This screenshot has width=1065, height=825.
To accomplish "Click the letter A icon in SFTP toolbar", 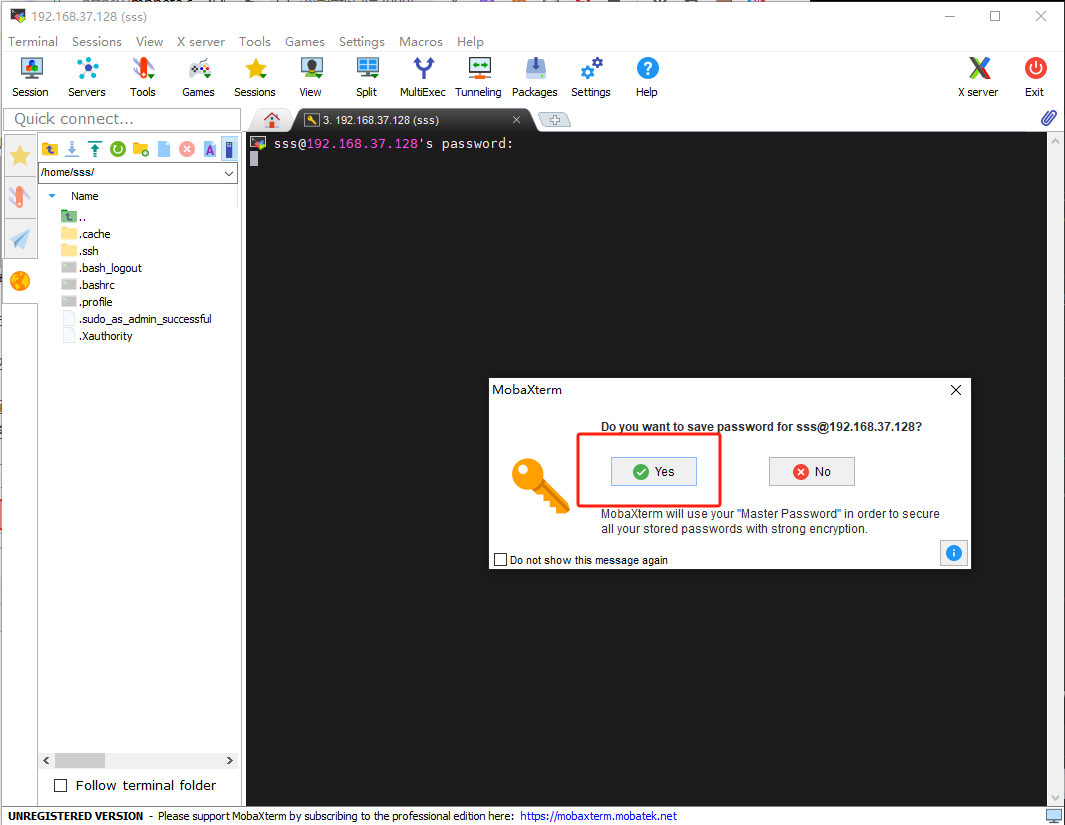I will (210, 149).
